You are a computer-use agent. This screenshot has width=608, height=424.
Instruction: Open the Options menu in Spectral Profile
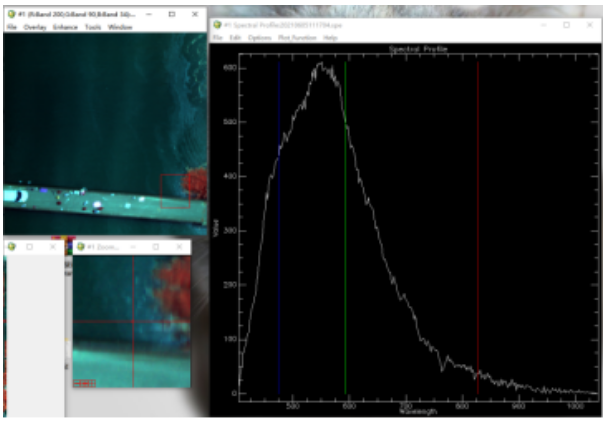point(259,38)
